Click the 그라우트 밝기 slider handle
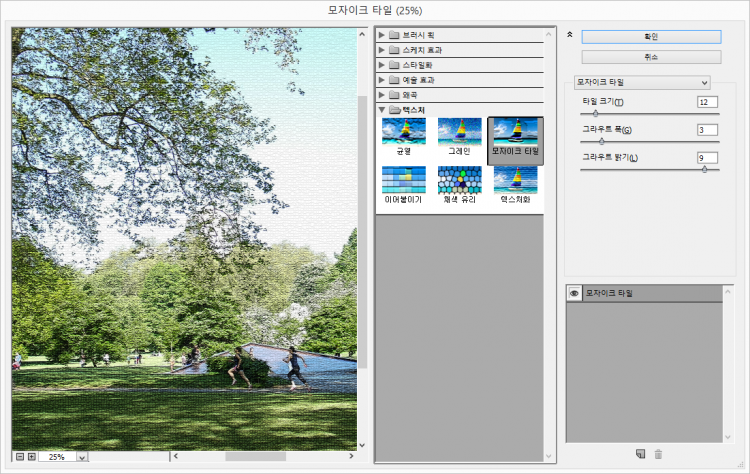The width and height of the screenshot is (750, 474). tap(704, 169)
